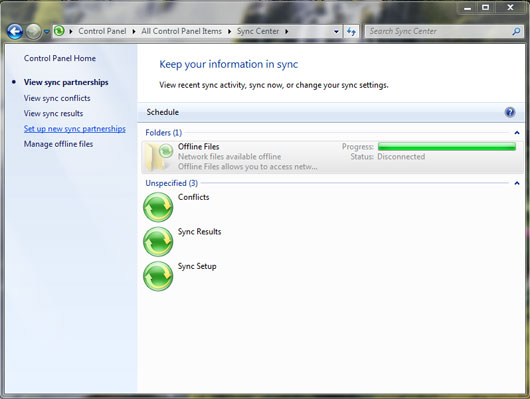Image resolution: width=530 pixels, height=399 pixels.
Task: Open Manage offline files
Action: 58,144
